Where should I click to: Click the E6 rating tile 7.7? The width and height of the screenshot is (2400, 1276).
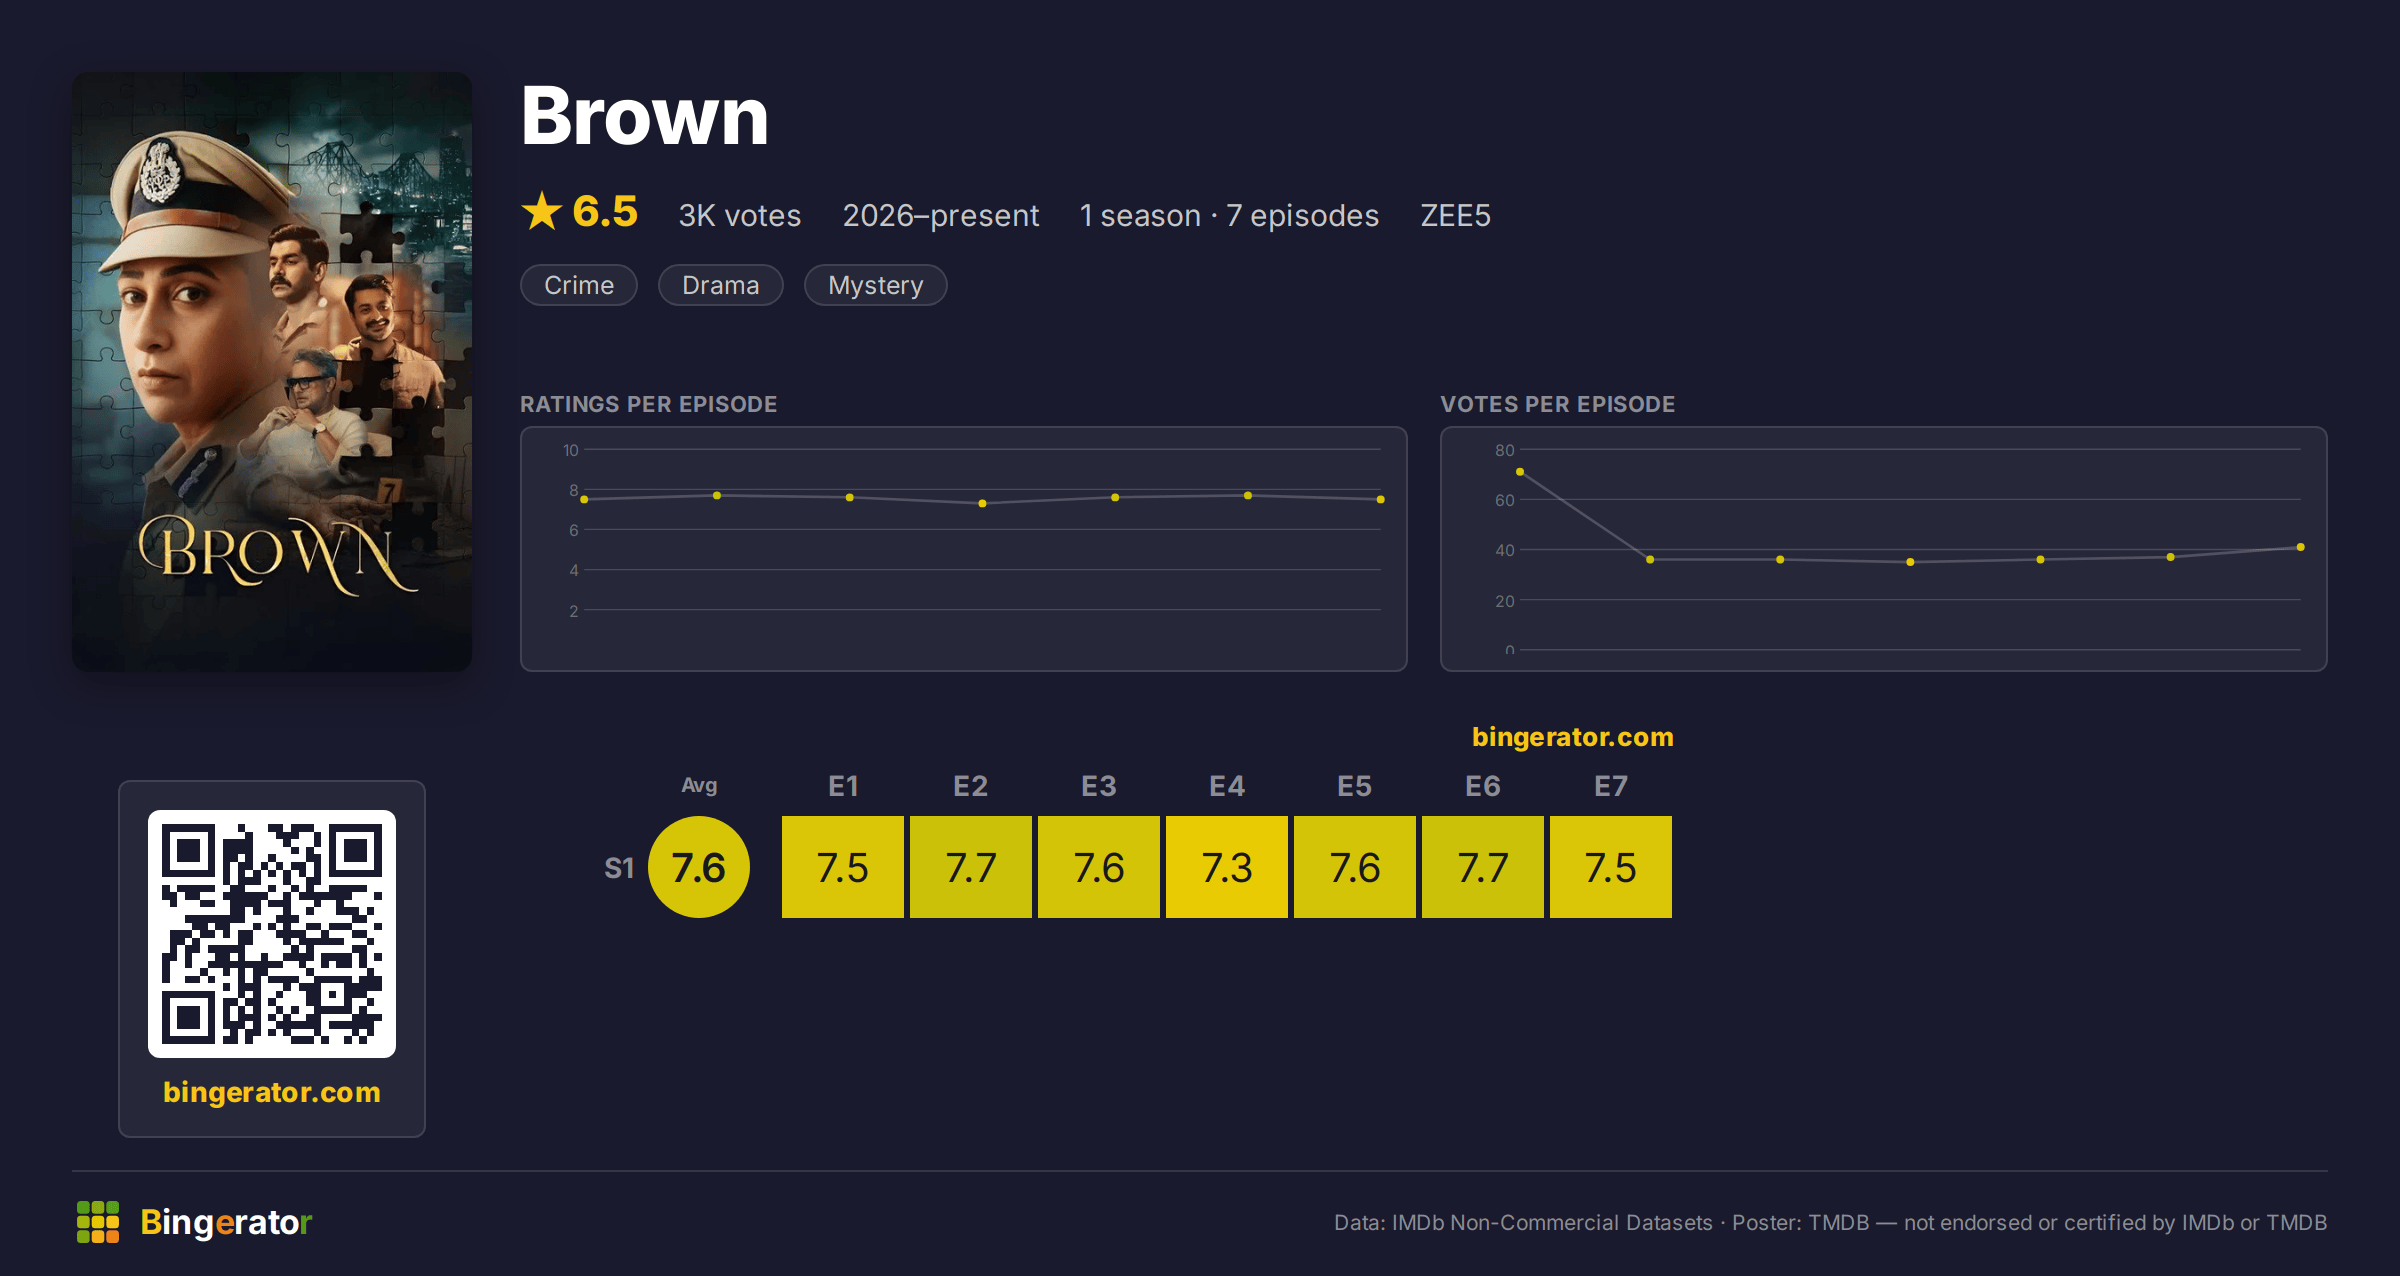coord(1483,867)
